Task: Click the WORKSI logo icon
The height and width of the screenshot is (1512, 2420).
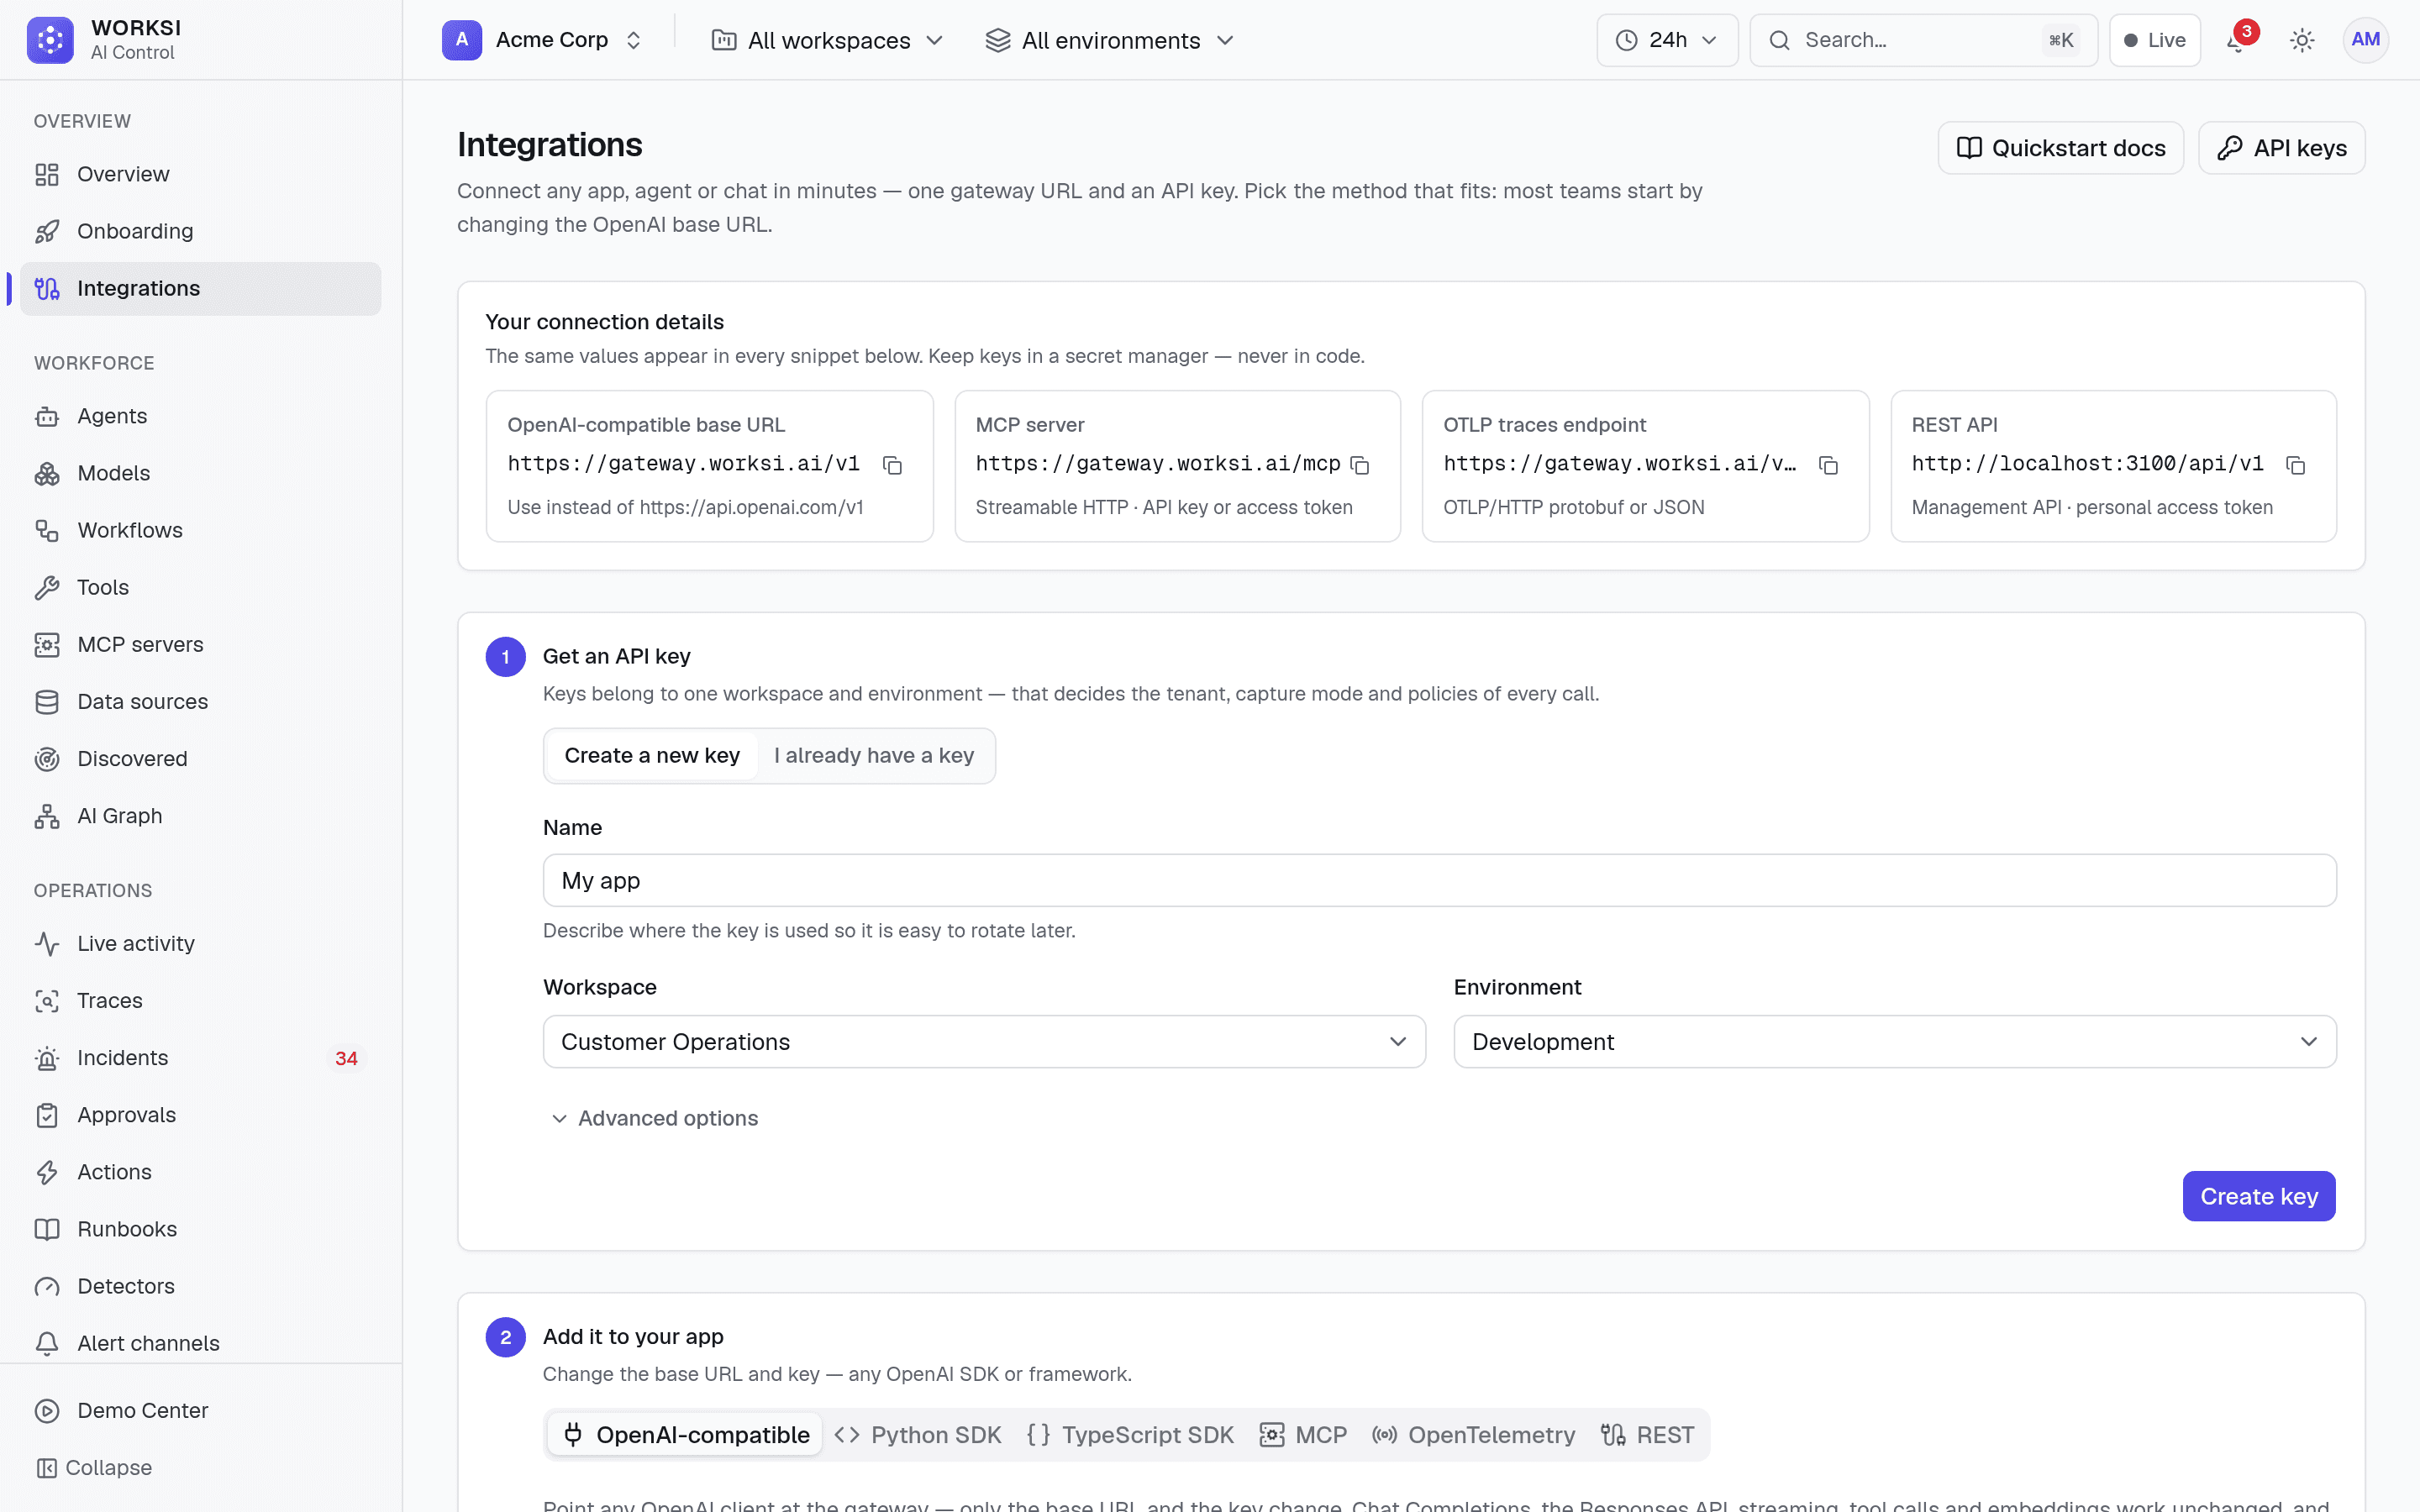Action: (x=50, y=40)
